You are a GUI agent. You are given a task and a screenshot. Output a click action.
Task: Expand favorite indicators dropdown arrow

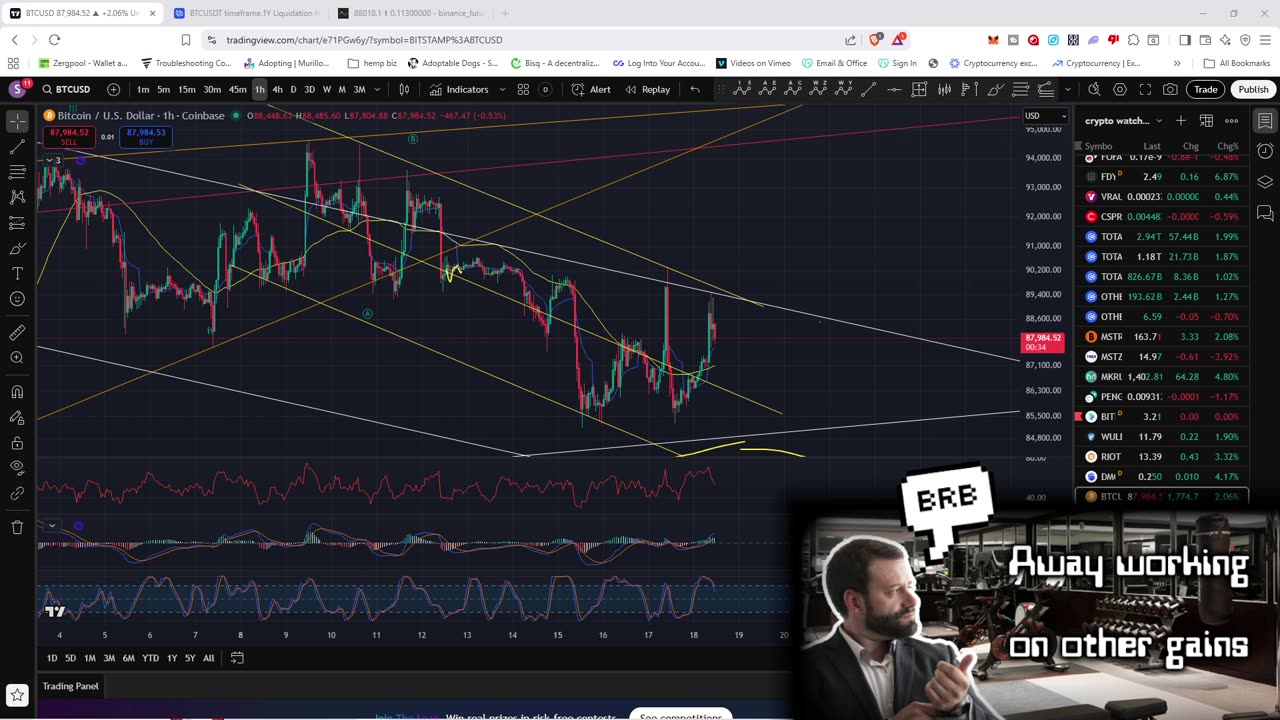(x=502, y=89)
